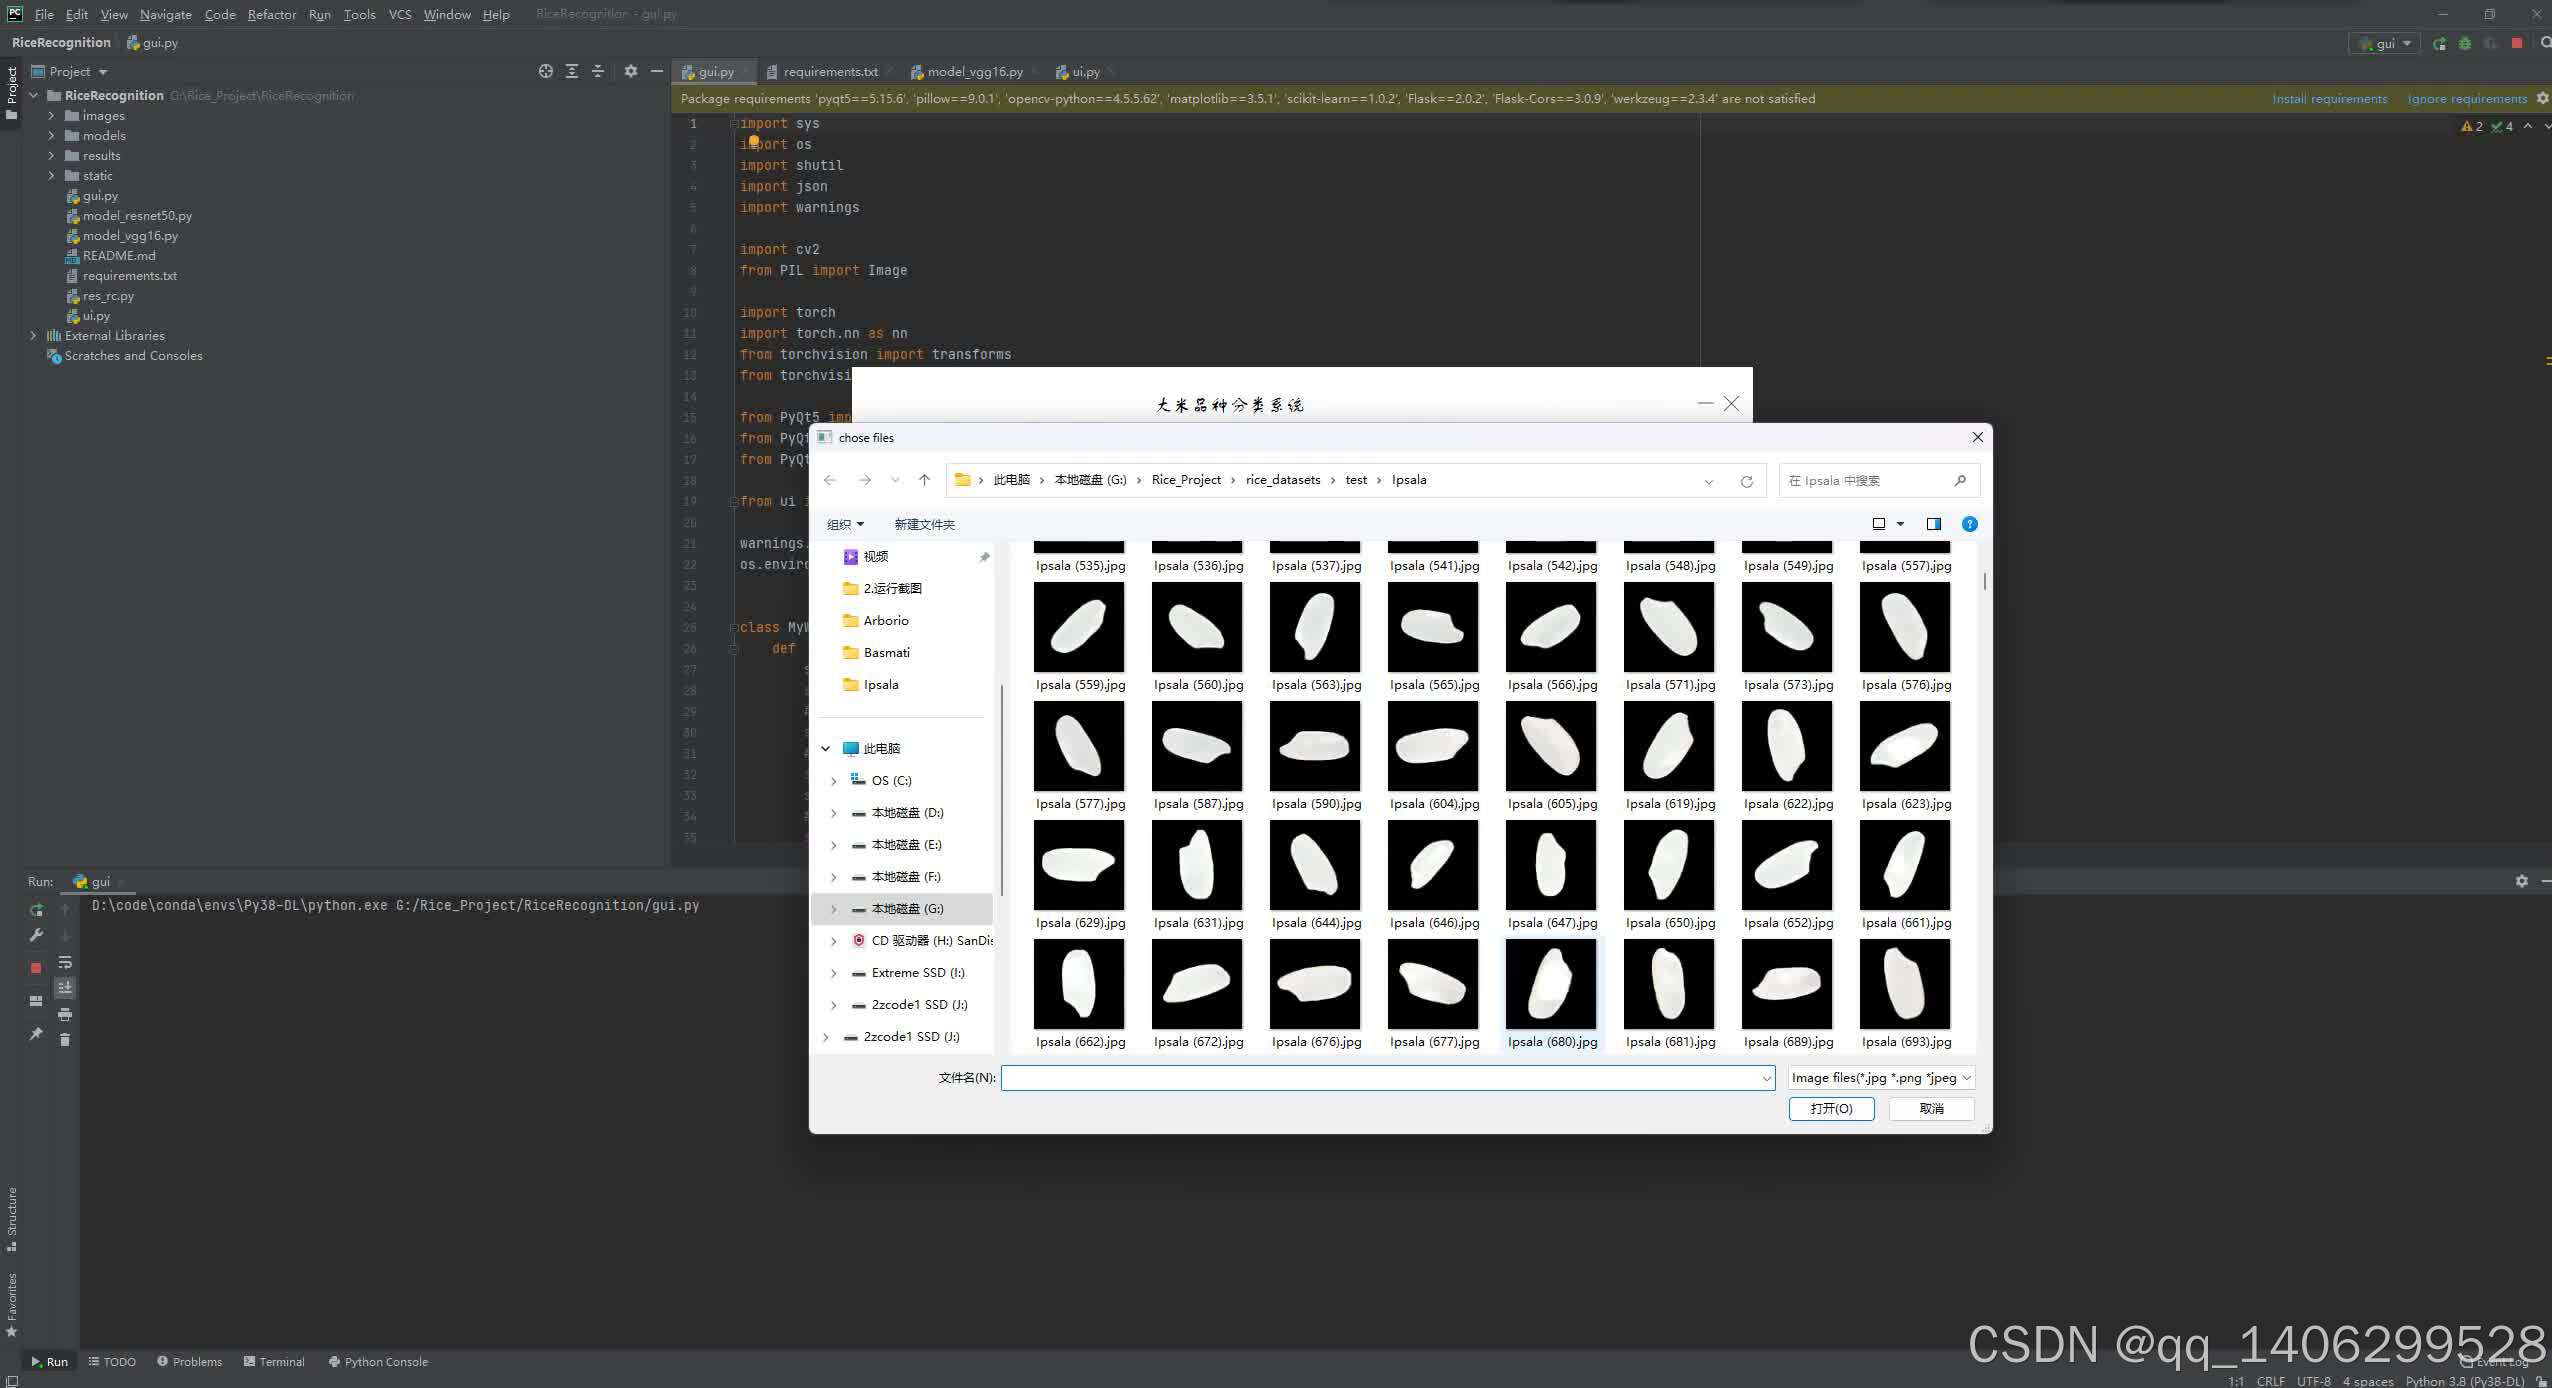2552x1388 pixels.
Task: Click the print icon in Run panel
Action: point(65,1015)
